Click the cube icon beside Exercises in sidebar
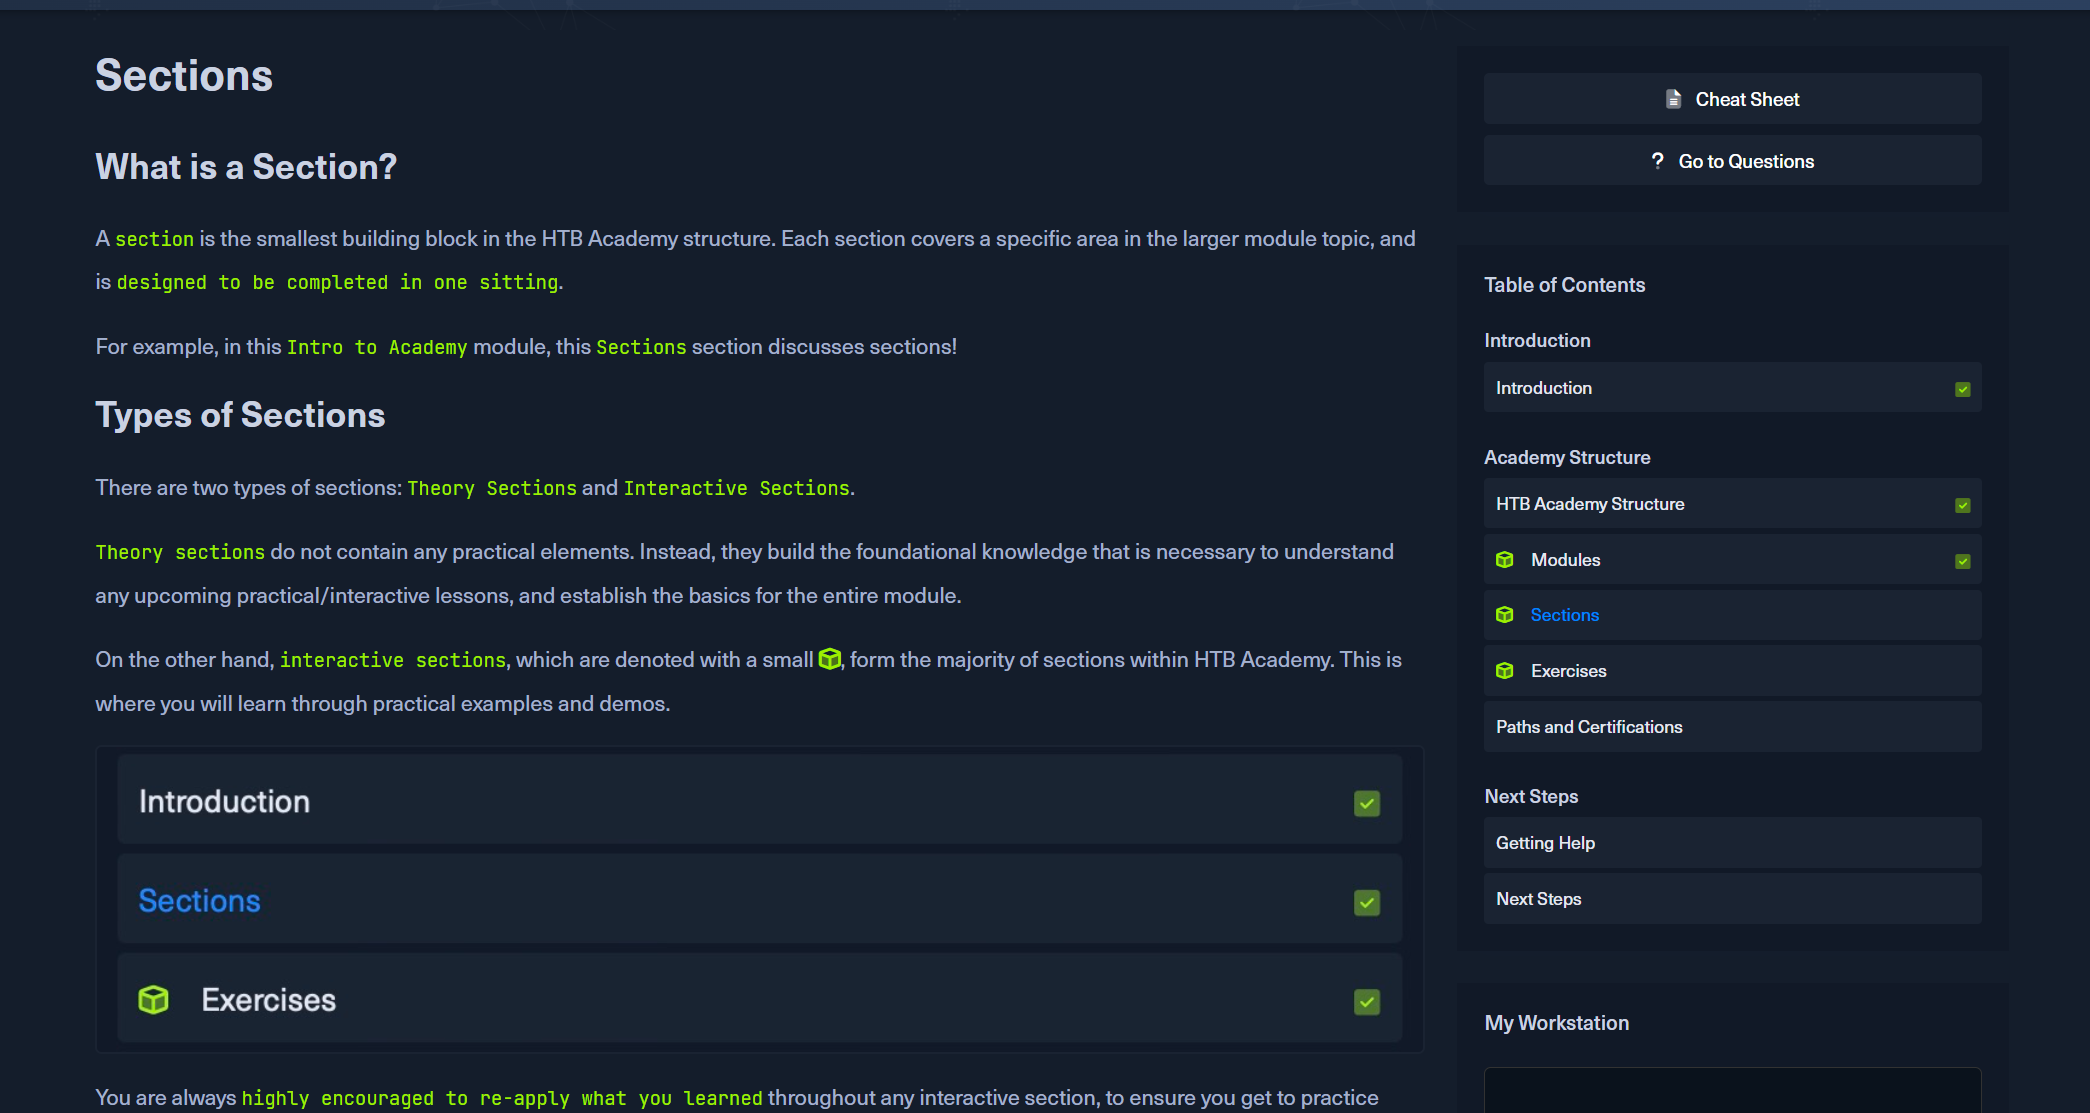The width and height of the screenshot is (2090, 1113). click(x=1504, y=671)
